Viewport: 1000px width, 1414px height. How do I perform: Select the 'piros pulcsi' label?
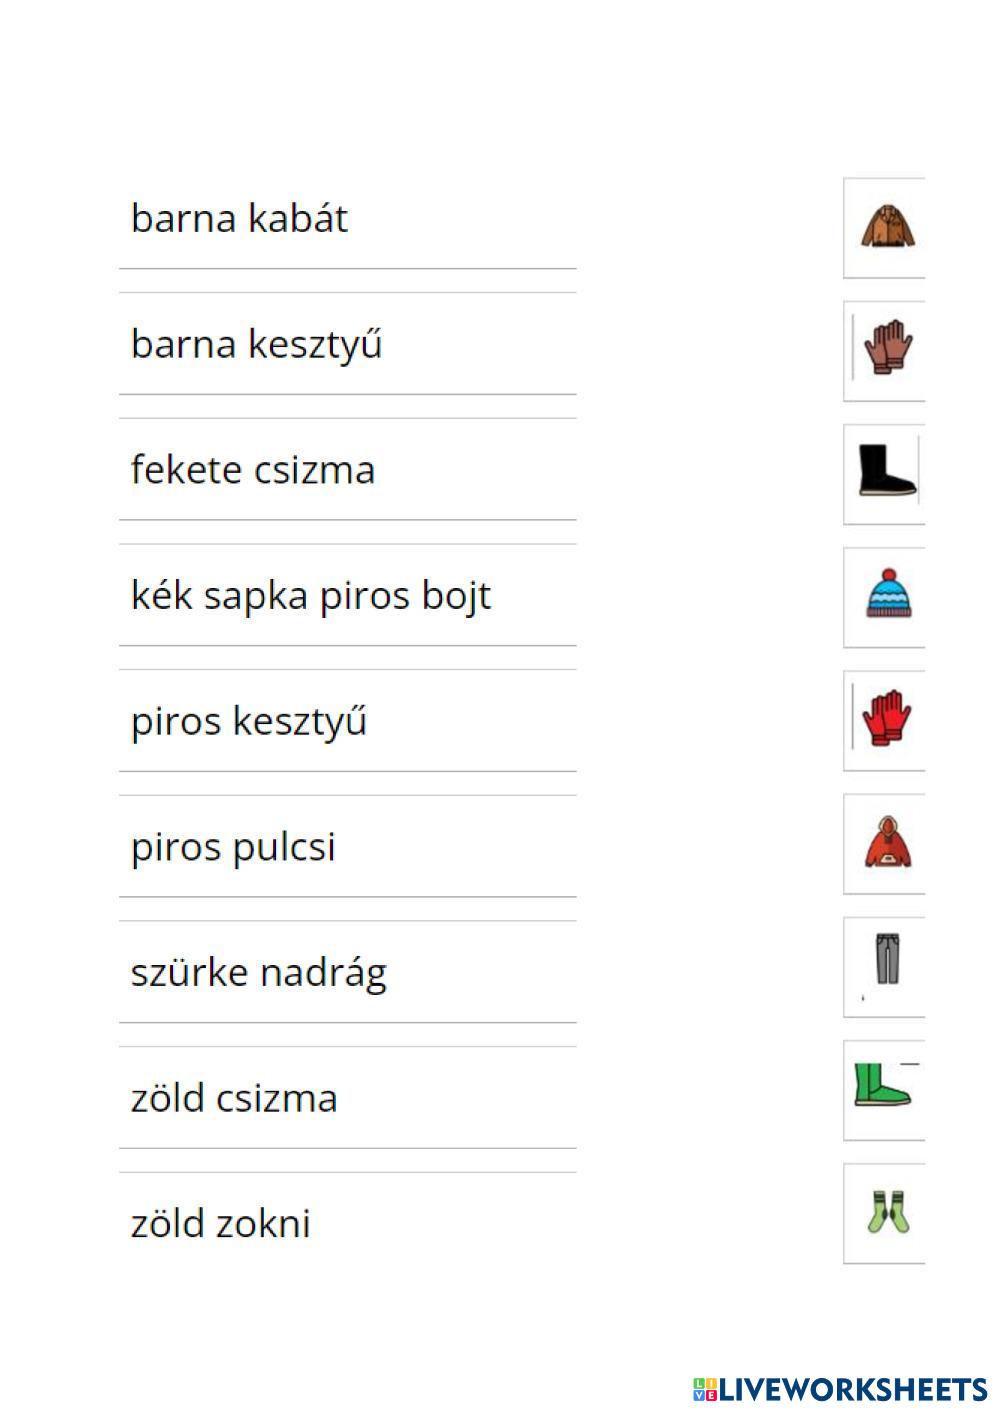point(233,847)
